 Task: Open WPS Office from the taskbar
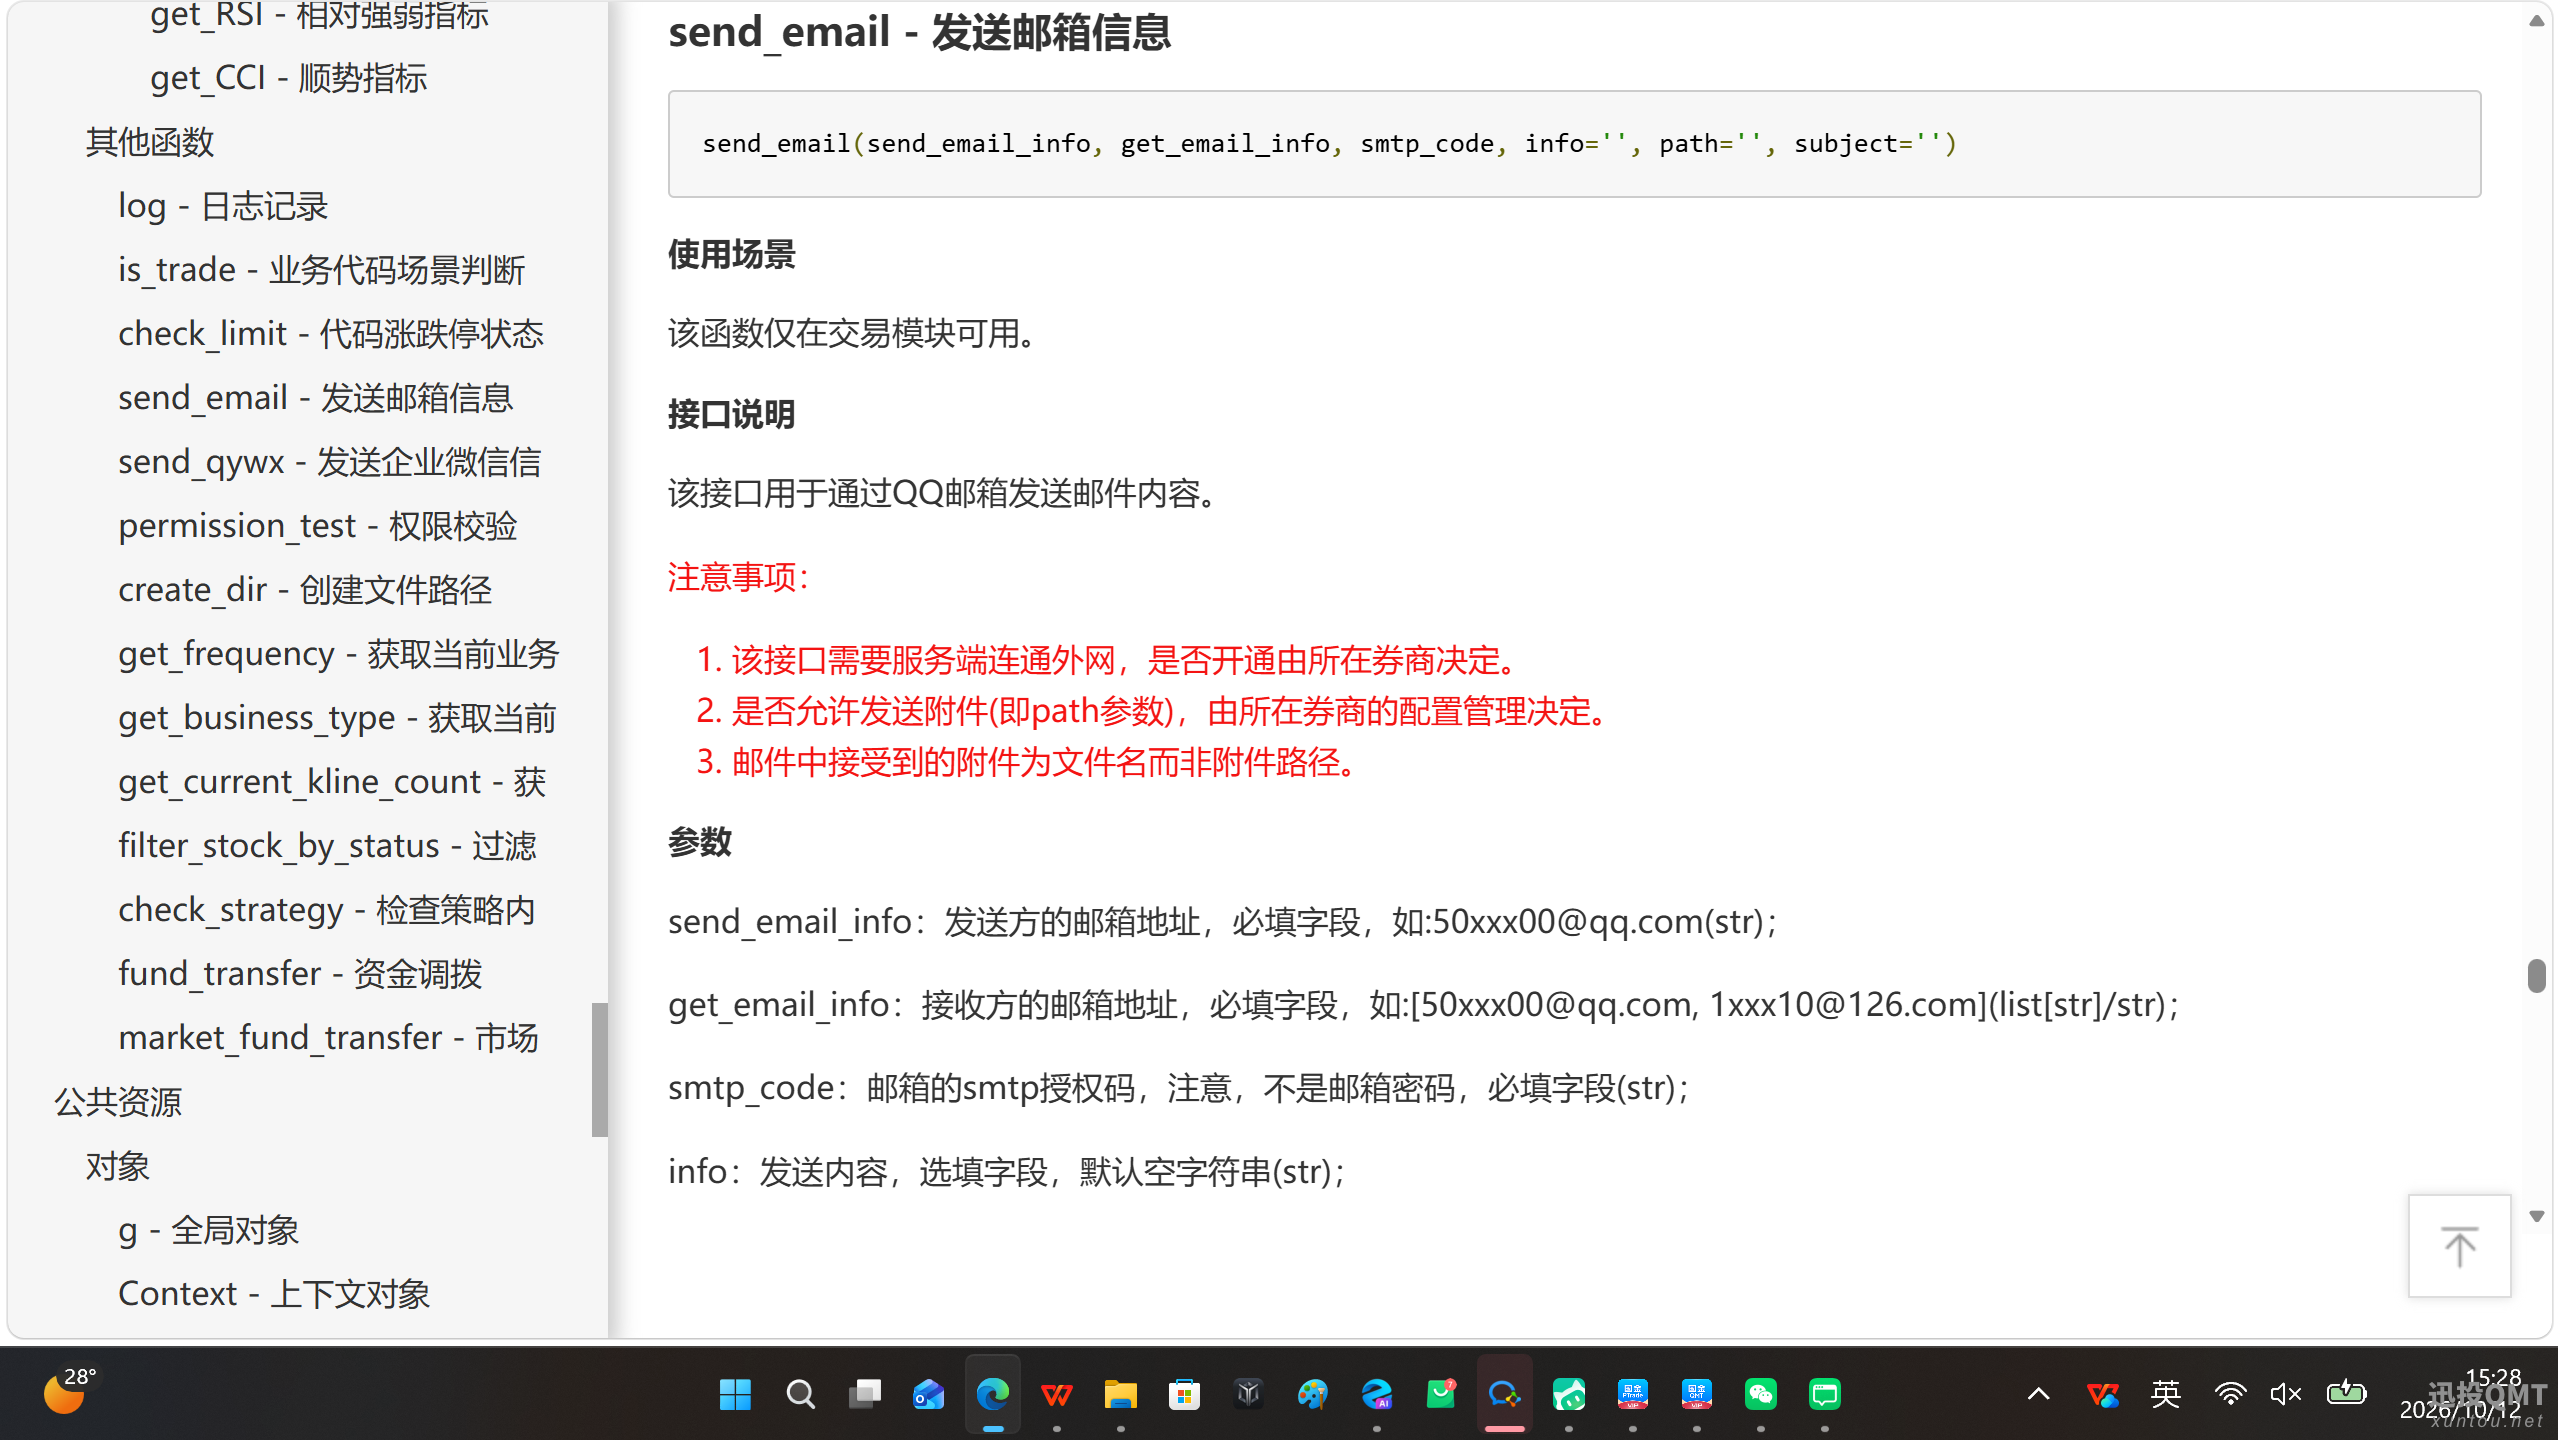1056,1394
